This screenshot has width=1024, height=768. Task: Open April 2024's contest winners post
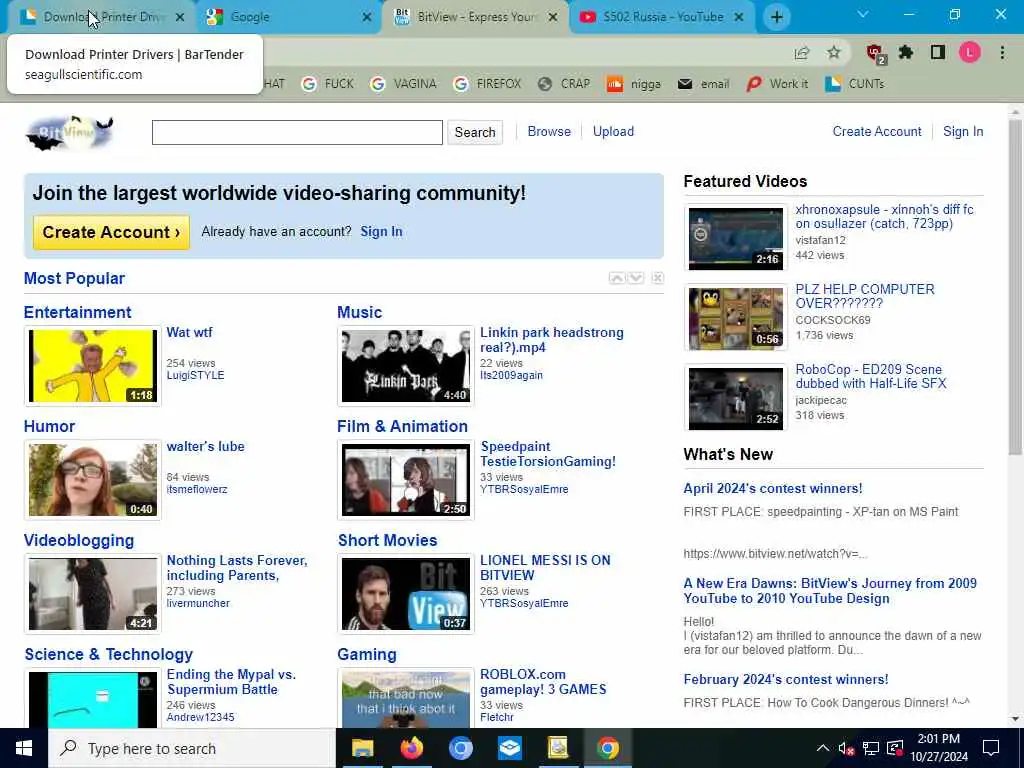pos(773,488)
